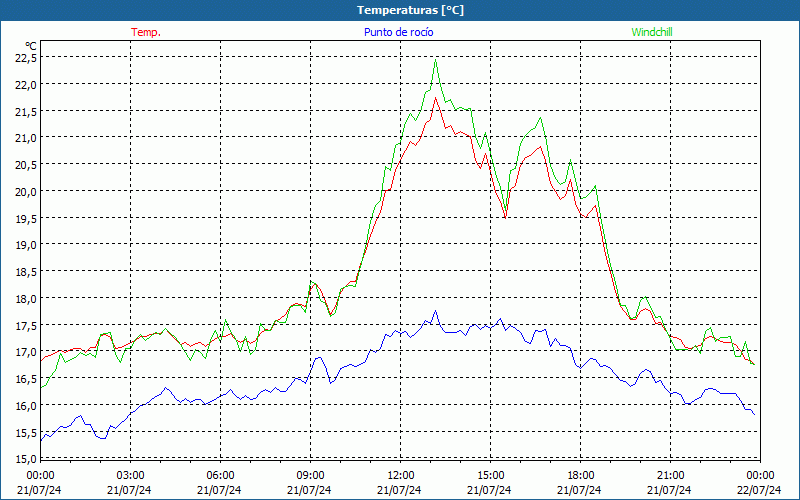Click the 20,0 y-axis value

(26, 192)
